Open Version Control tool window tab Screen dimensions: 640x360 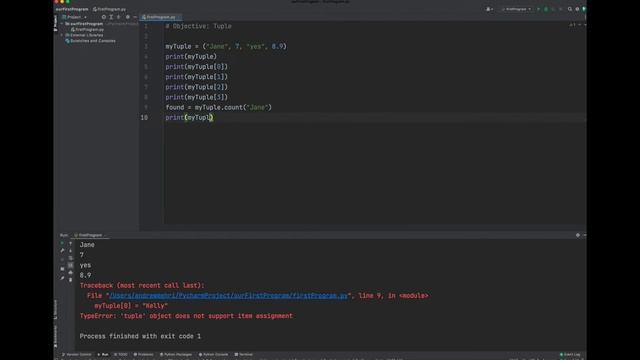click(77, 354)
